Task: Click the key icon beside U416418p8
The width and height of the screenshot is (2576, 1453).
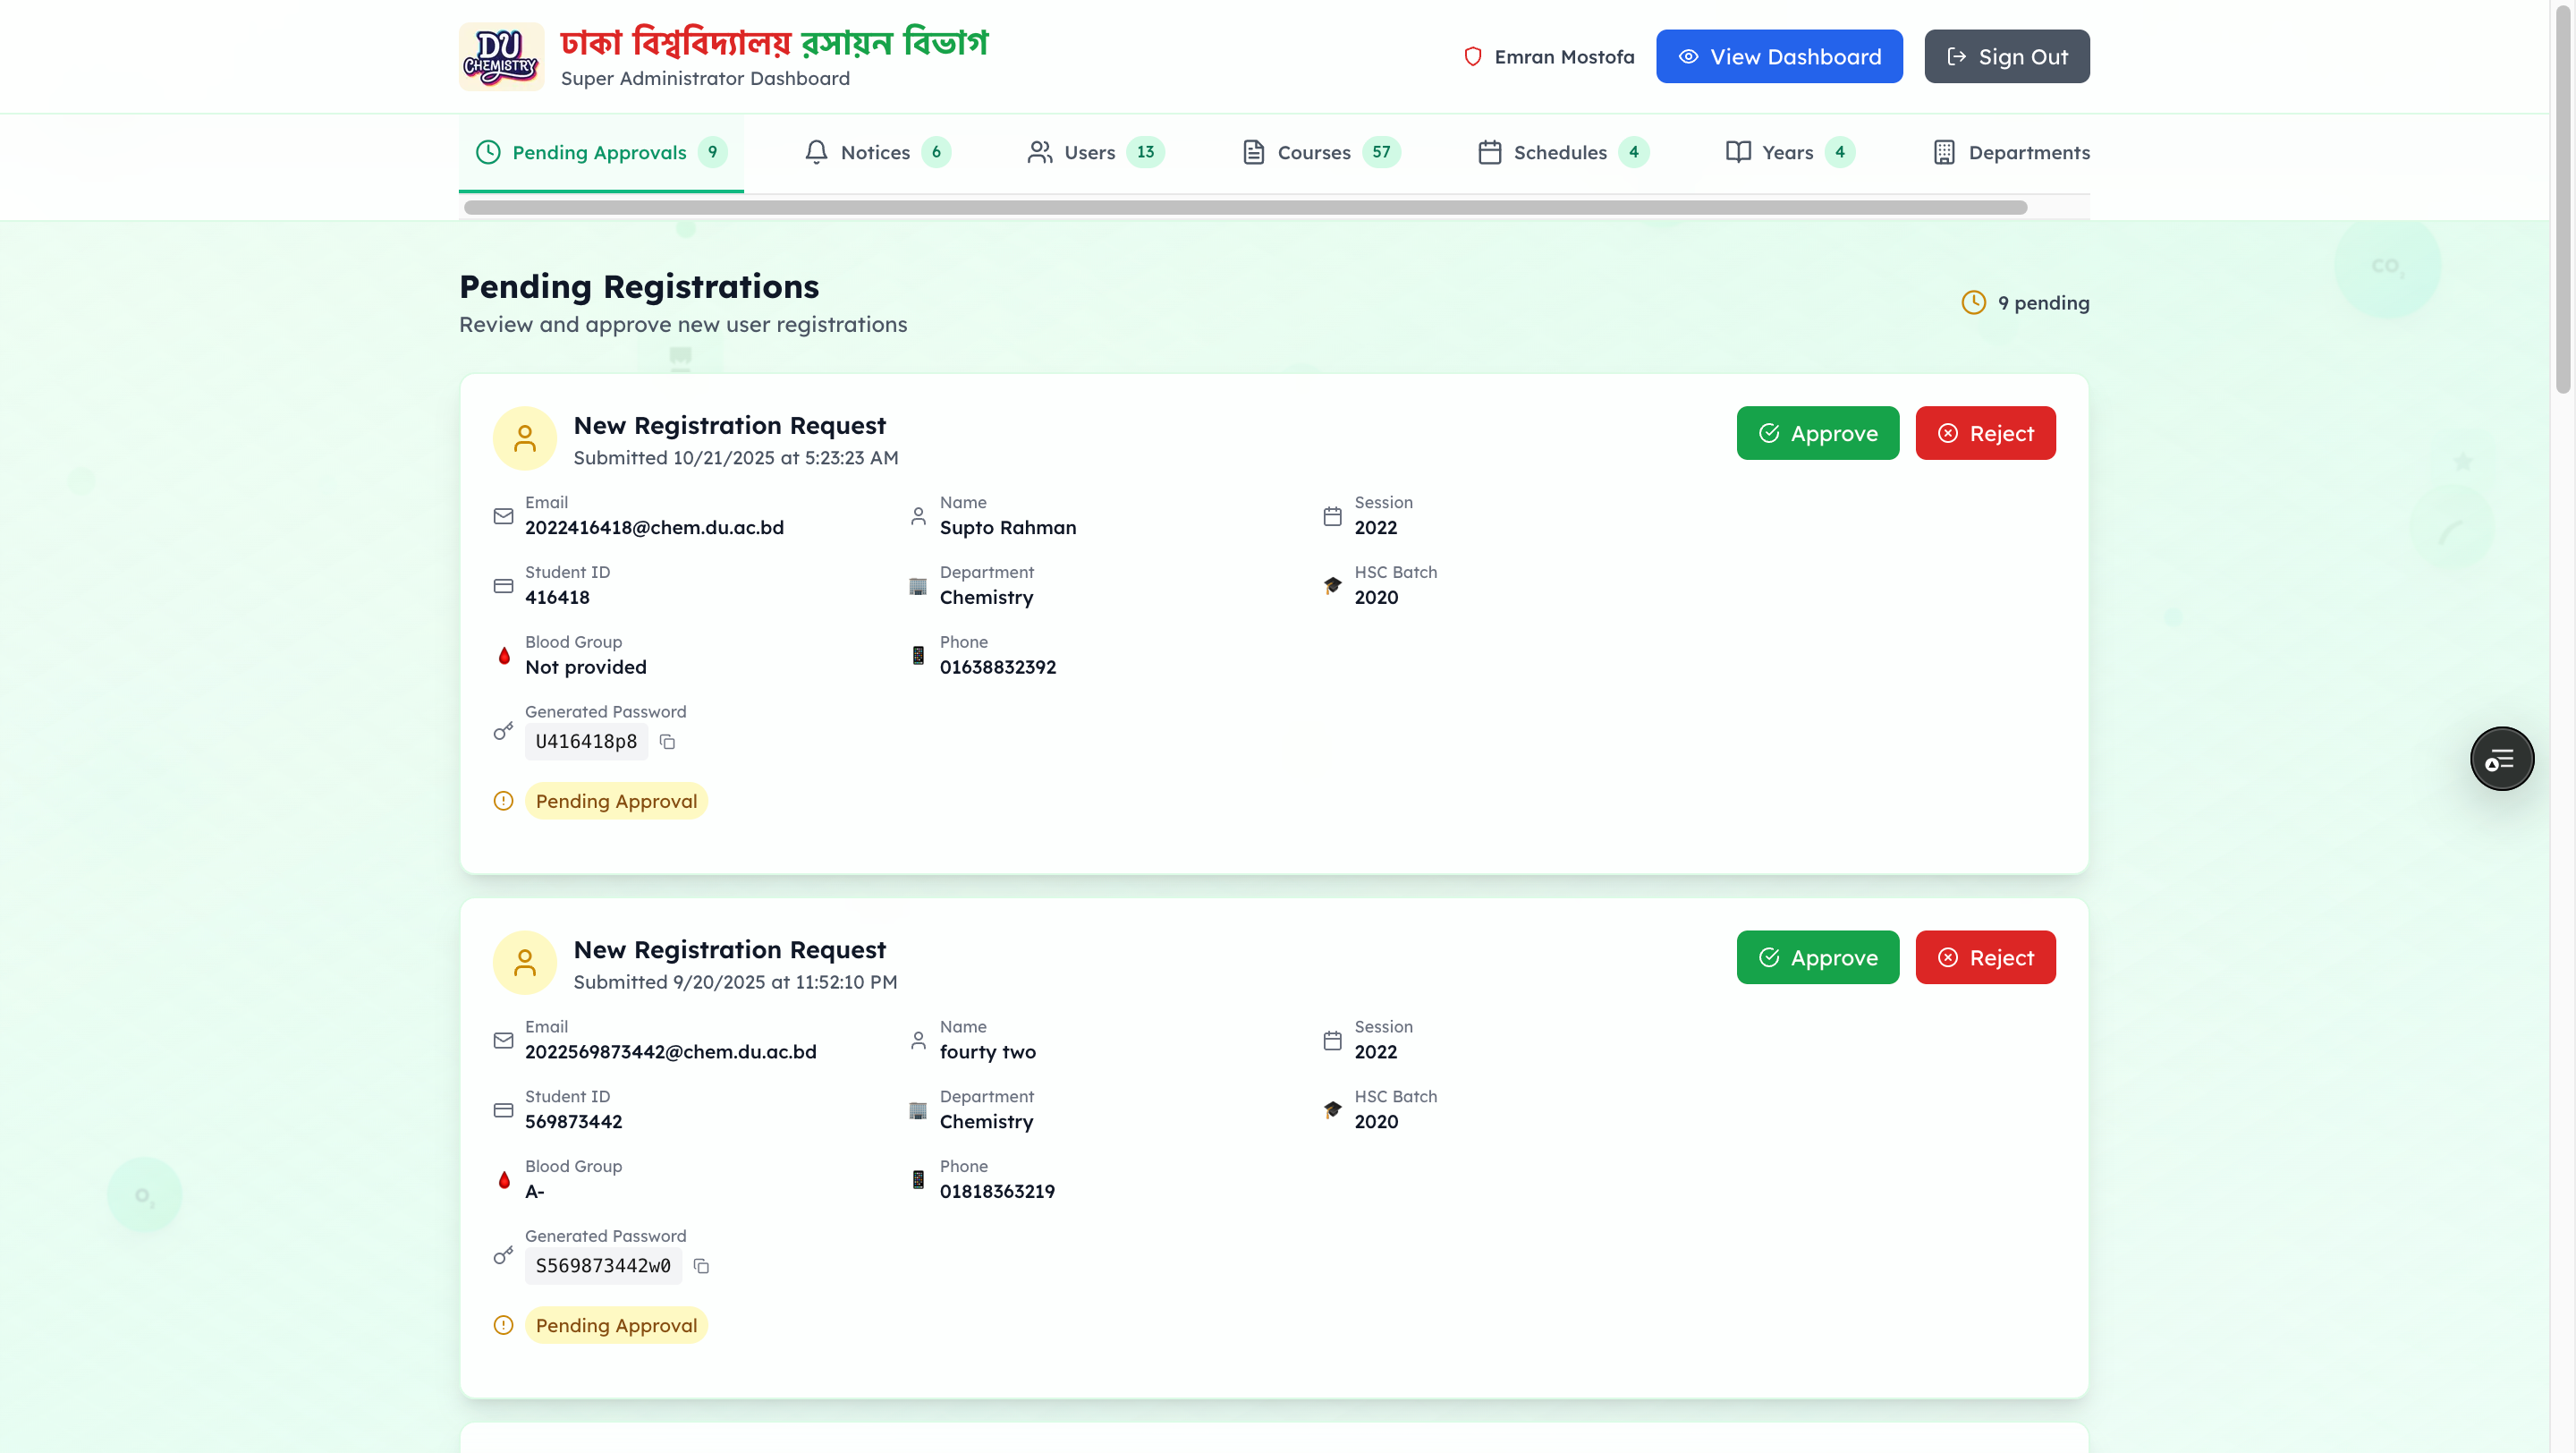Action: (x=503, y=731)
